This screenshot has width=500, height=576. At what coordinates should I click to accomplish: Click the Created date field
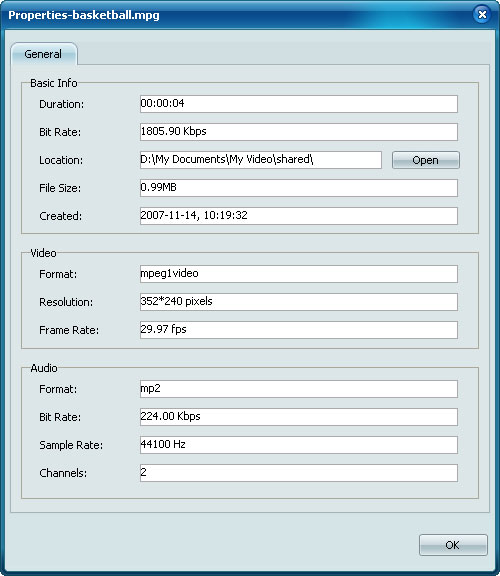coord(299,216)
